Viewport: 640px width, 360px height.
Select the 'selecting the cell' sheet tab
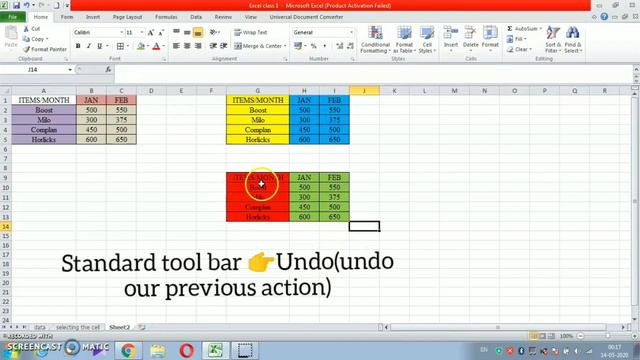[78, 327]
